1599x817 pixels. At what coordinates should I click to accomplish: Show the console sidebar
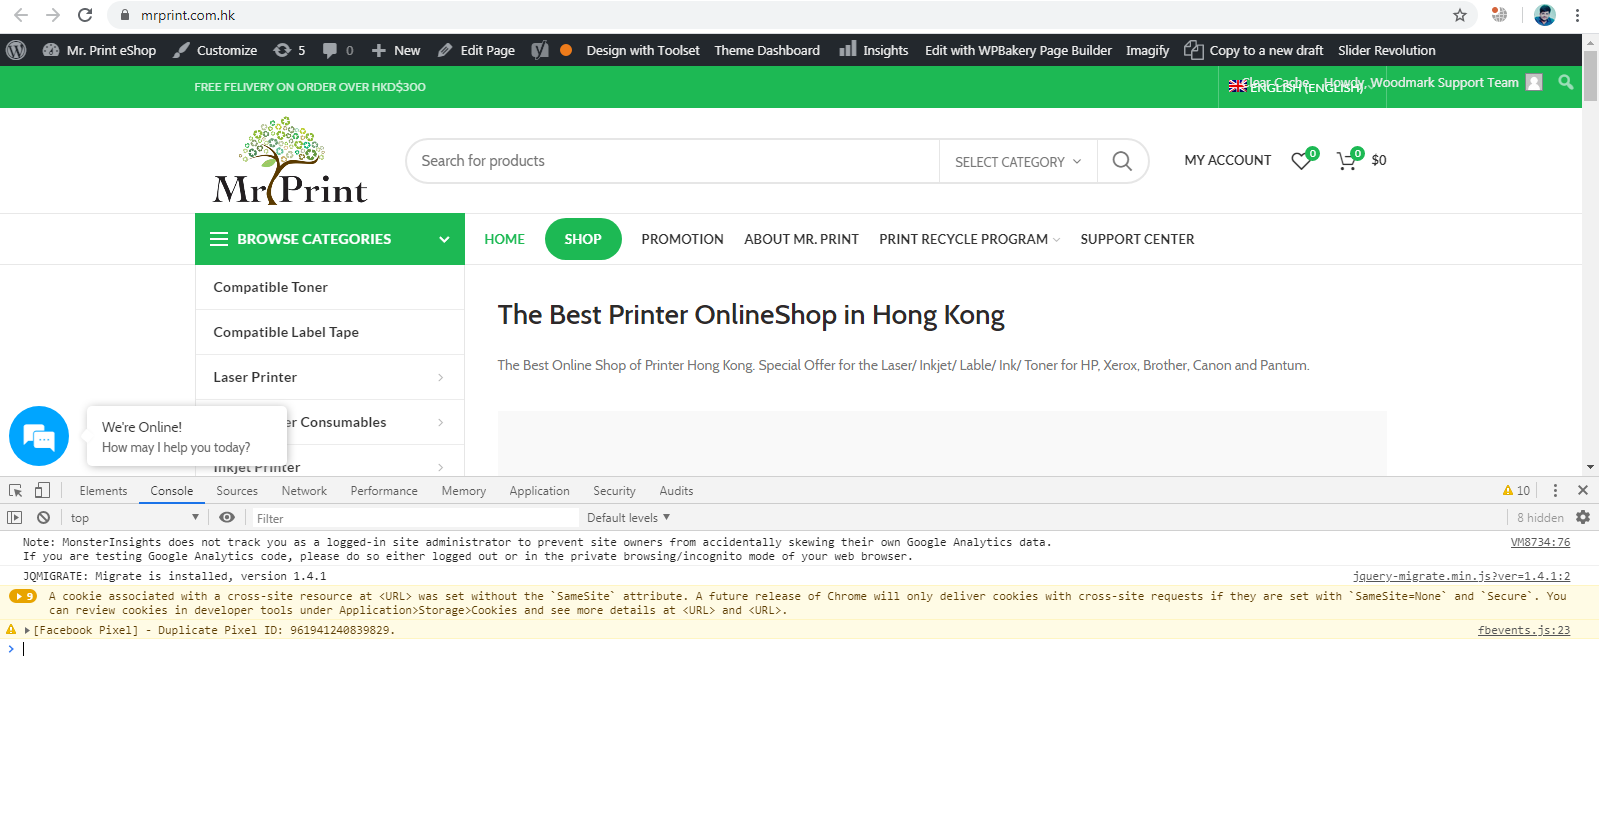[14, 517]
